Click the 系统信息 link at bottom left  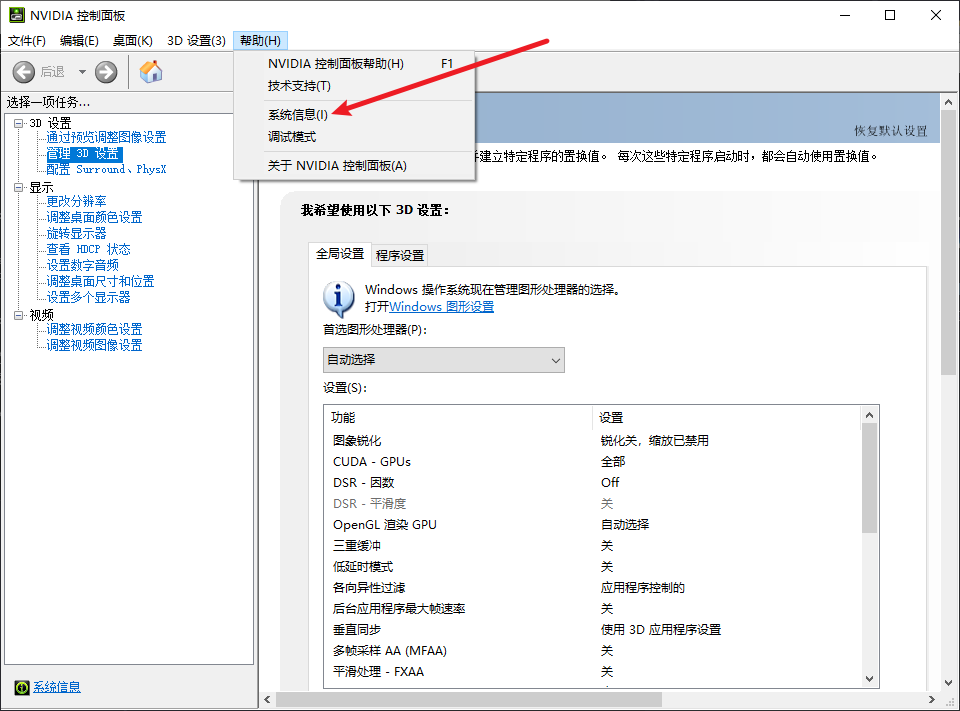click(56, 687)
